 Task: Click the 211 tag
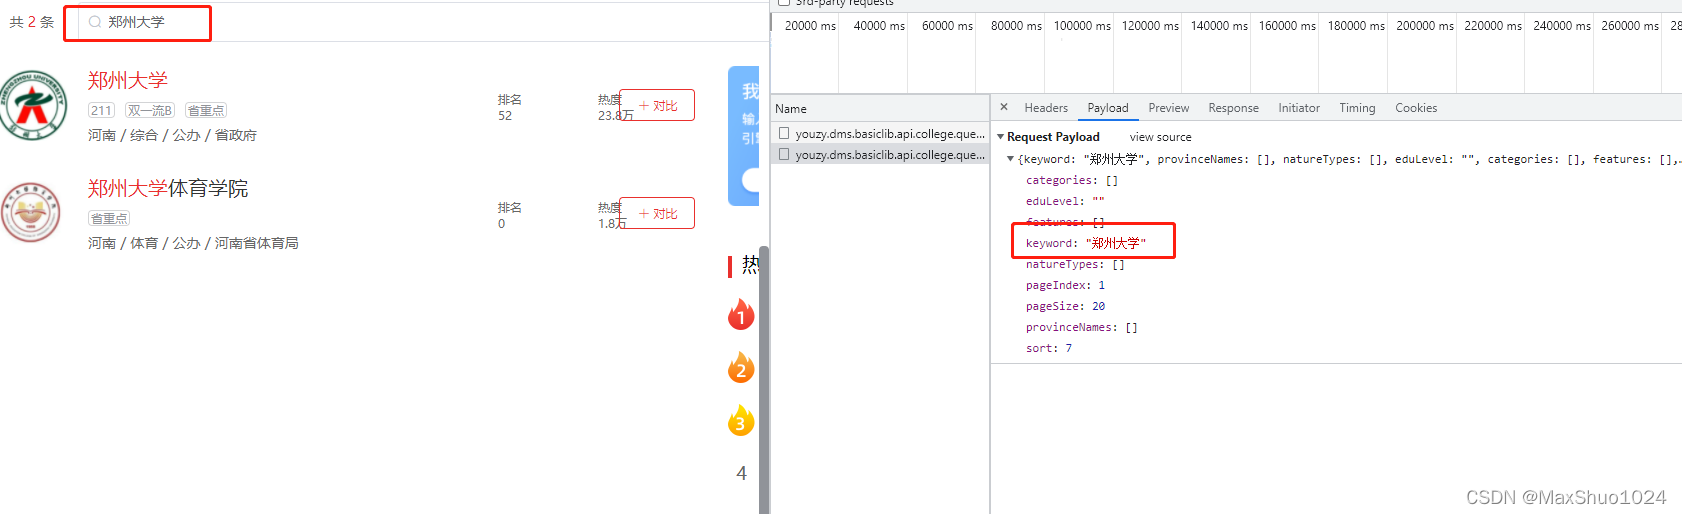coord(101,111)
